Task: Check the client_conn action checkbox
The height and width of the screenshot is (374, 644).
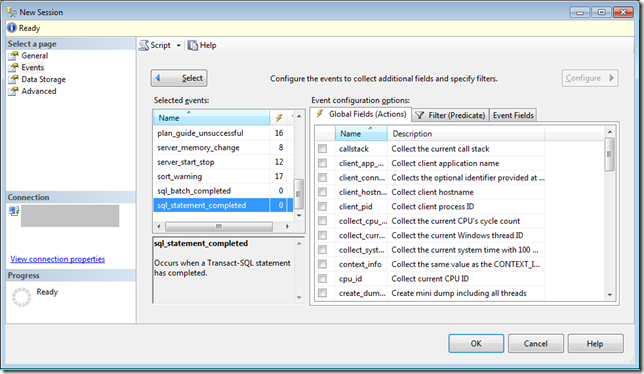Action: (x=322, y=177)
